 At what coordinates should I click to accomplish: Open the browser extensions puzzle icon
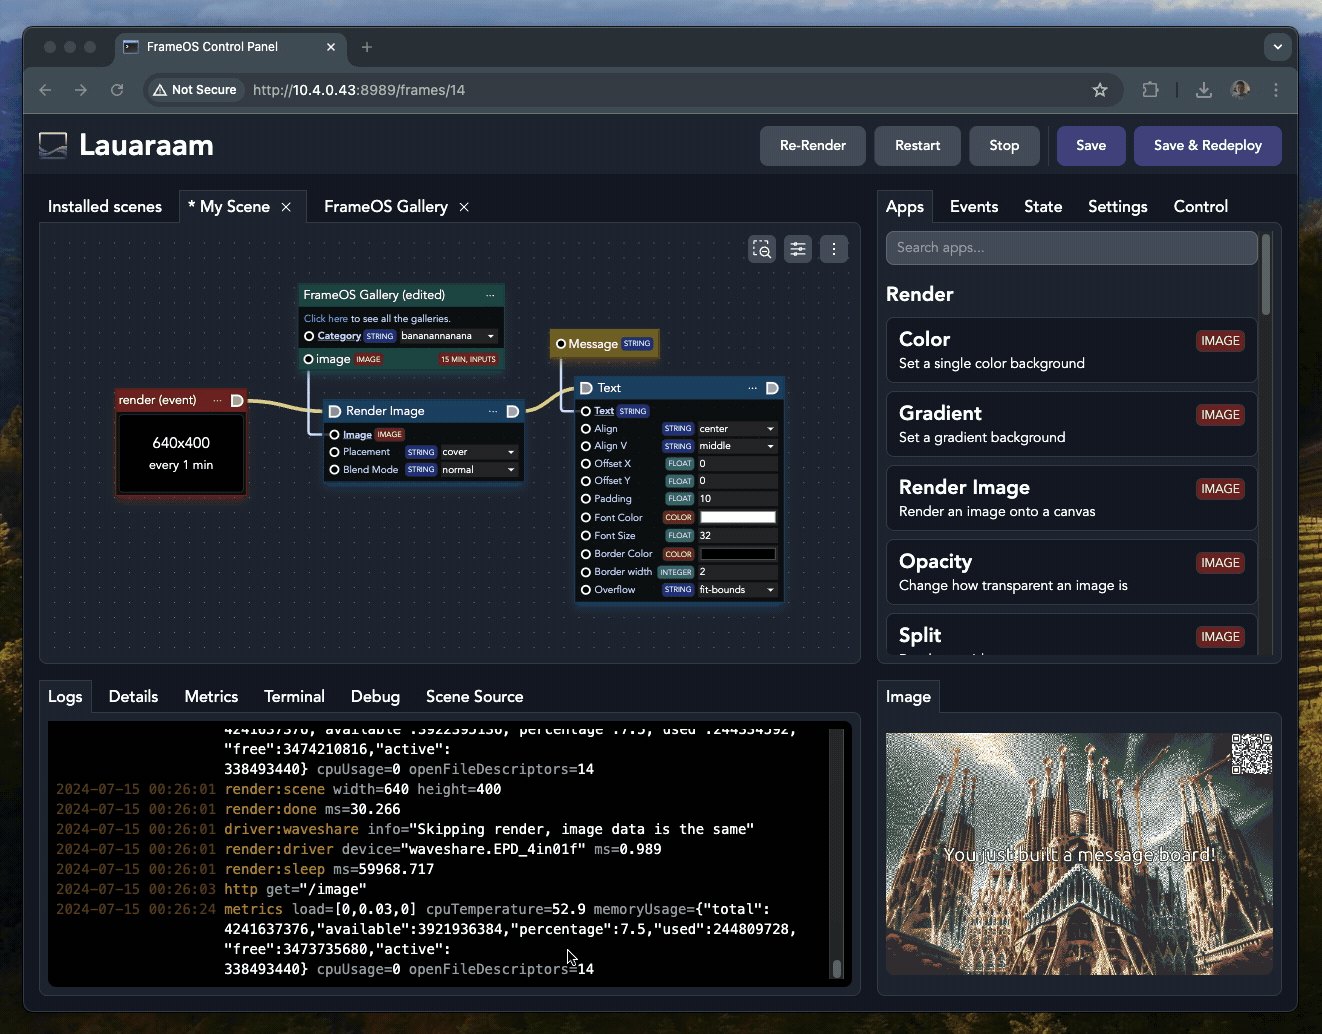1150,90
